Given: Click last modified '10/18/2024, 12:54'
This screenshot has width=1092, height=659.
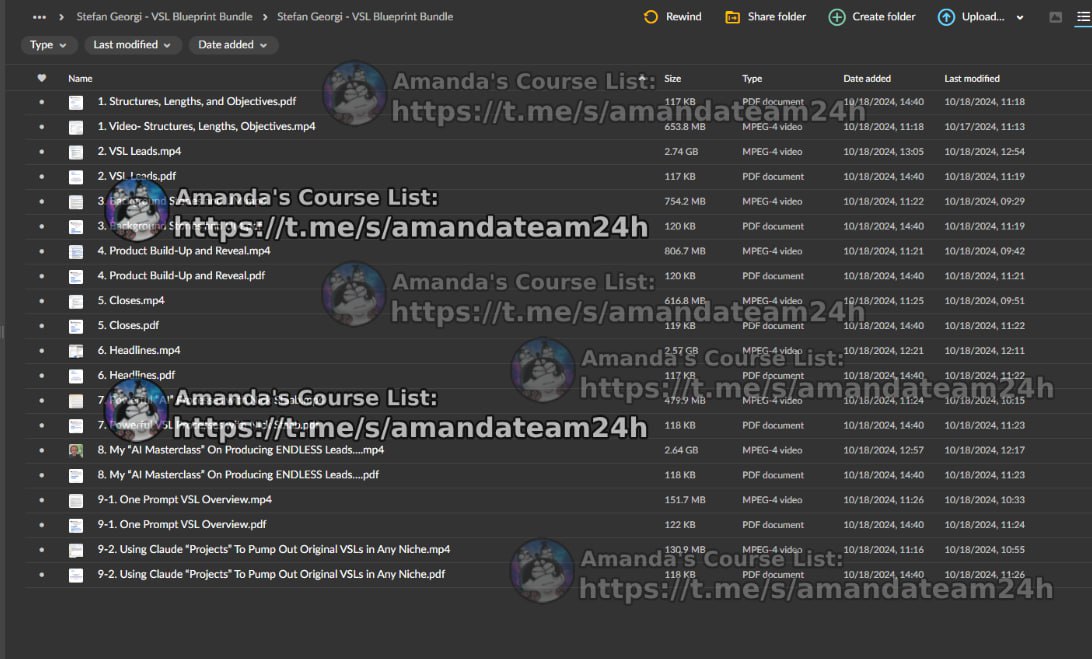Looking at the screenshot, I should (984, 151).
